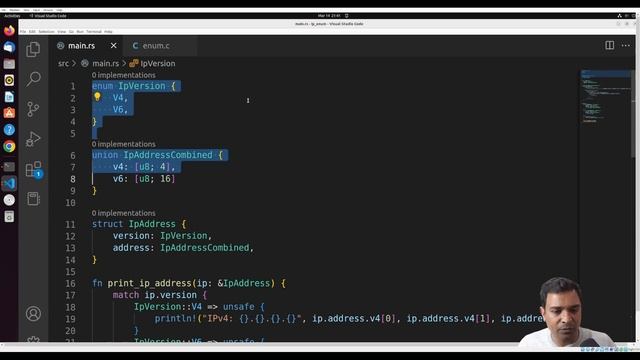Open the notebook icon in the activity bar
640x360 pixels.
pos(33,199)
